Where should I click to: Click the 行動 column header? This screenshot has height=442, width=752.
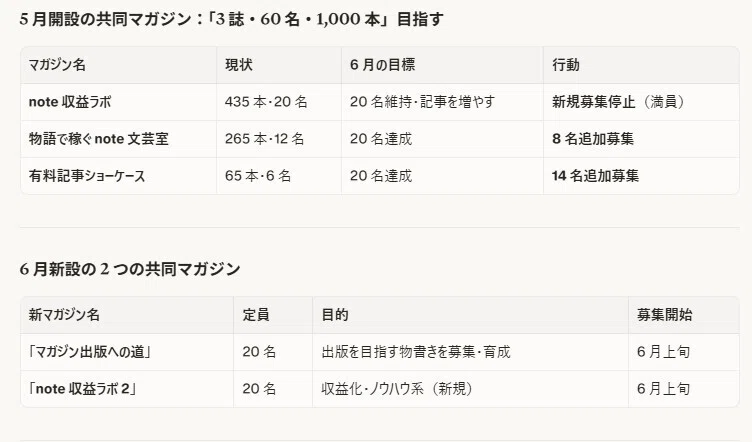(x=566, y=65)
